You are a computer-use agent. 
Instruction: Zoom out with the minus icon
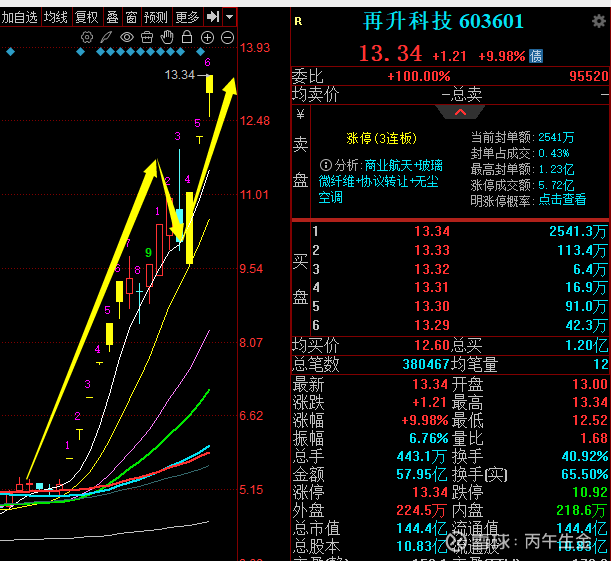[x=227, y=37]
